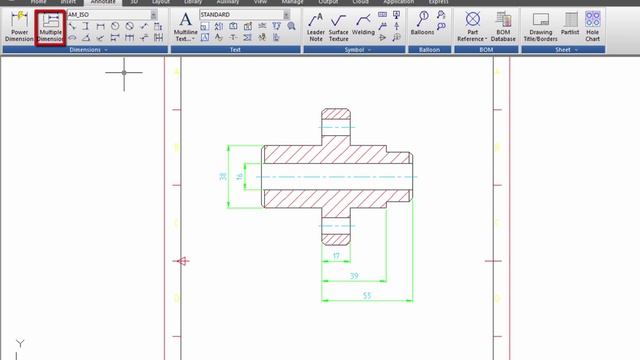Screen dimensions: 640x360
Task: Click the small upper balloon icon
Action: (441, 15)
